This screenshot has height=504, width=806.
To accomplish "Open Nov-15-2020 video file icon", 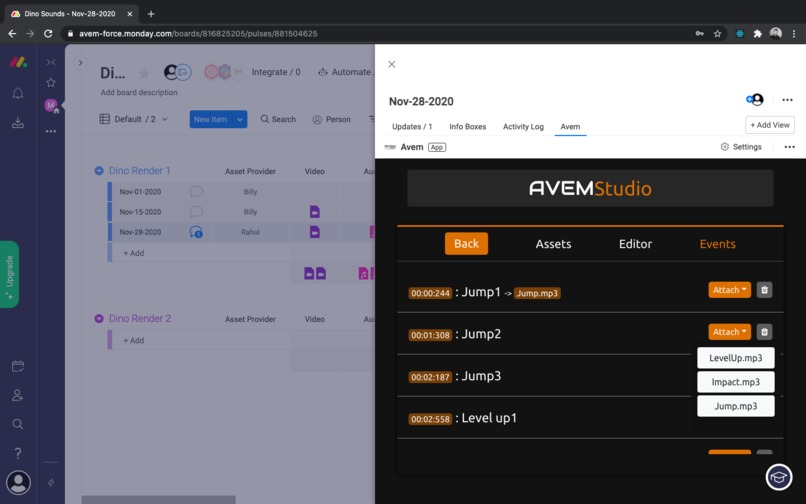I will pos(315,212).
